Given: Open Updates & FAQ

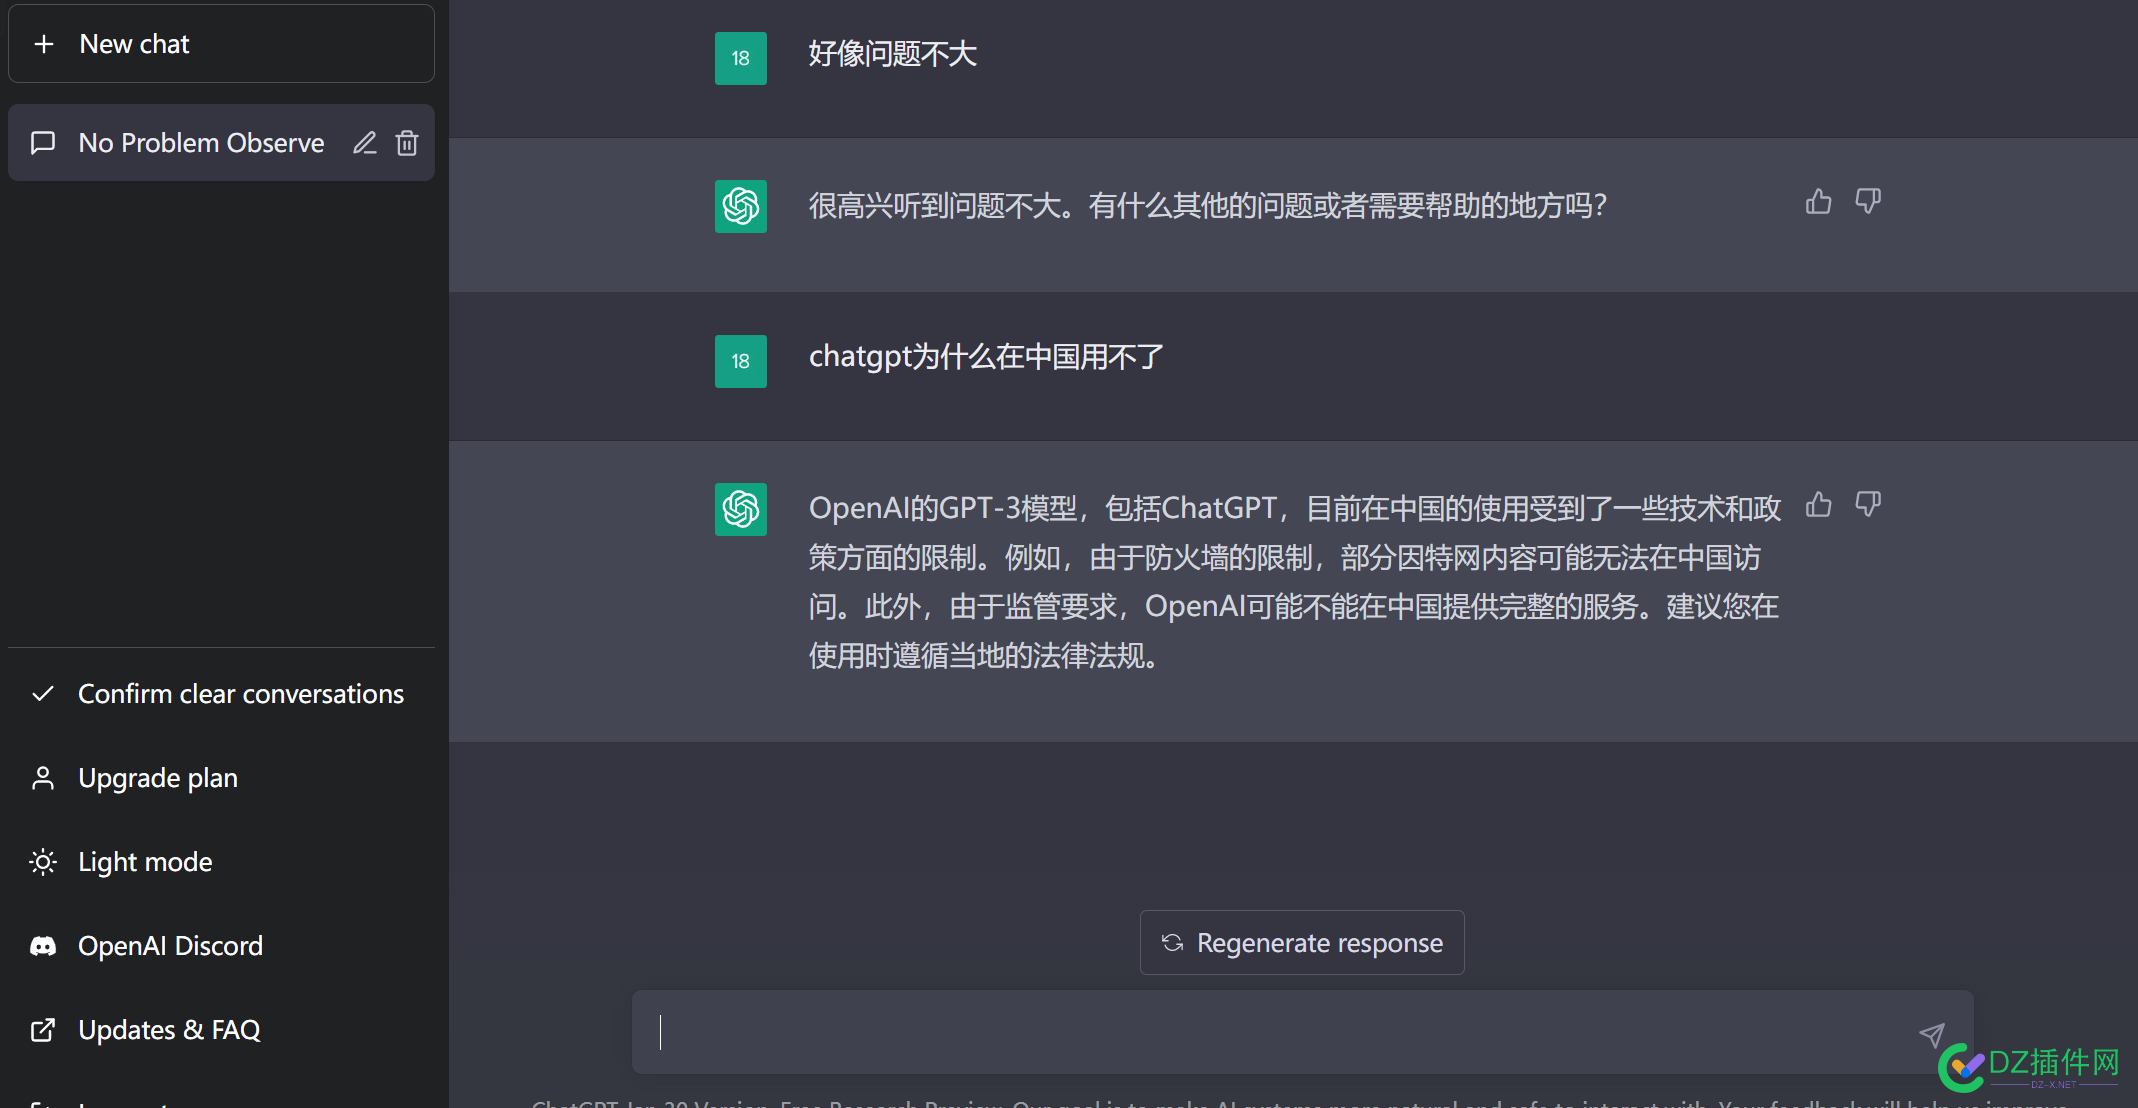Looking at the screenshot, I should coord(221,1030).
